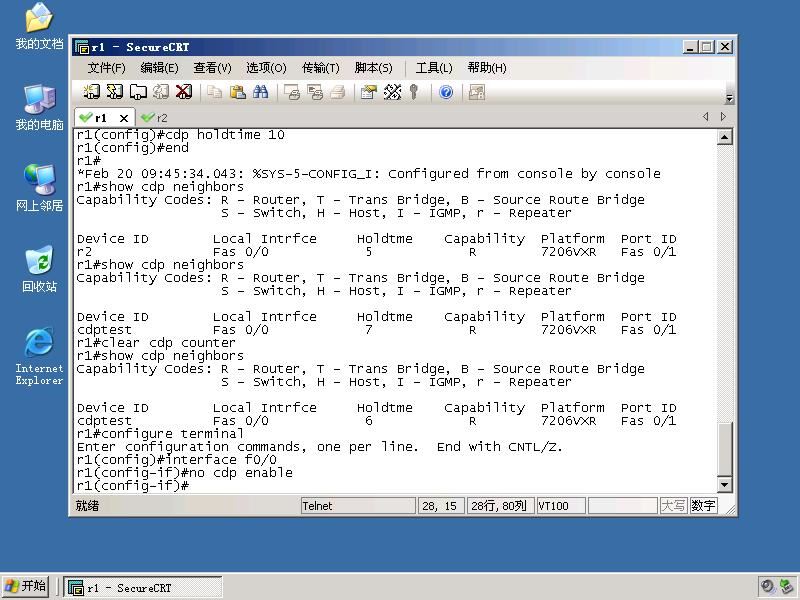Click the tab scroll left arrow
Image resolution: width=800 pixels, height=600 pixels.
pyautogui.click(x=706, y=117)
